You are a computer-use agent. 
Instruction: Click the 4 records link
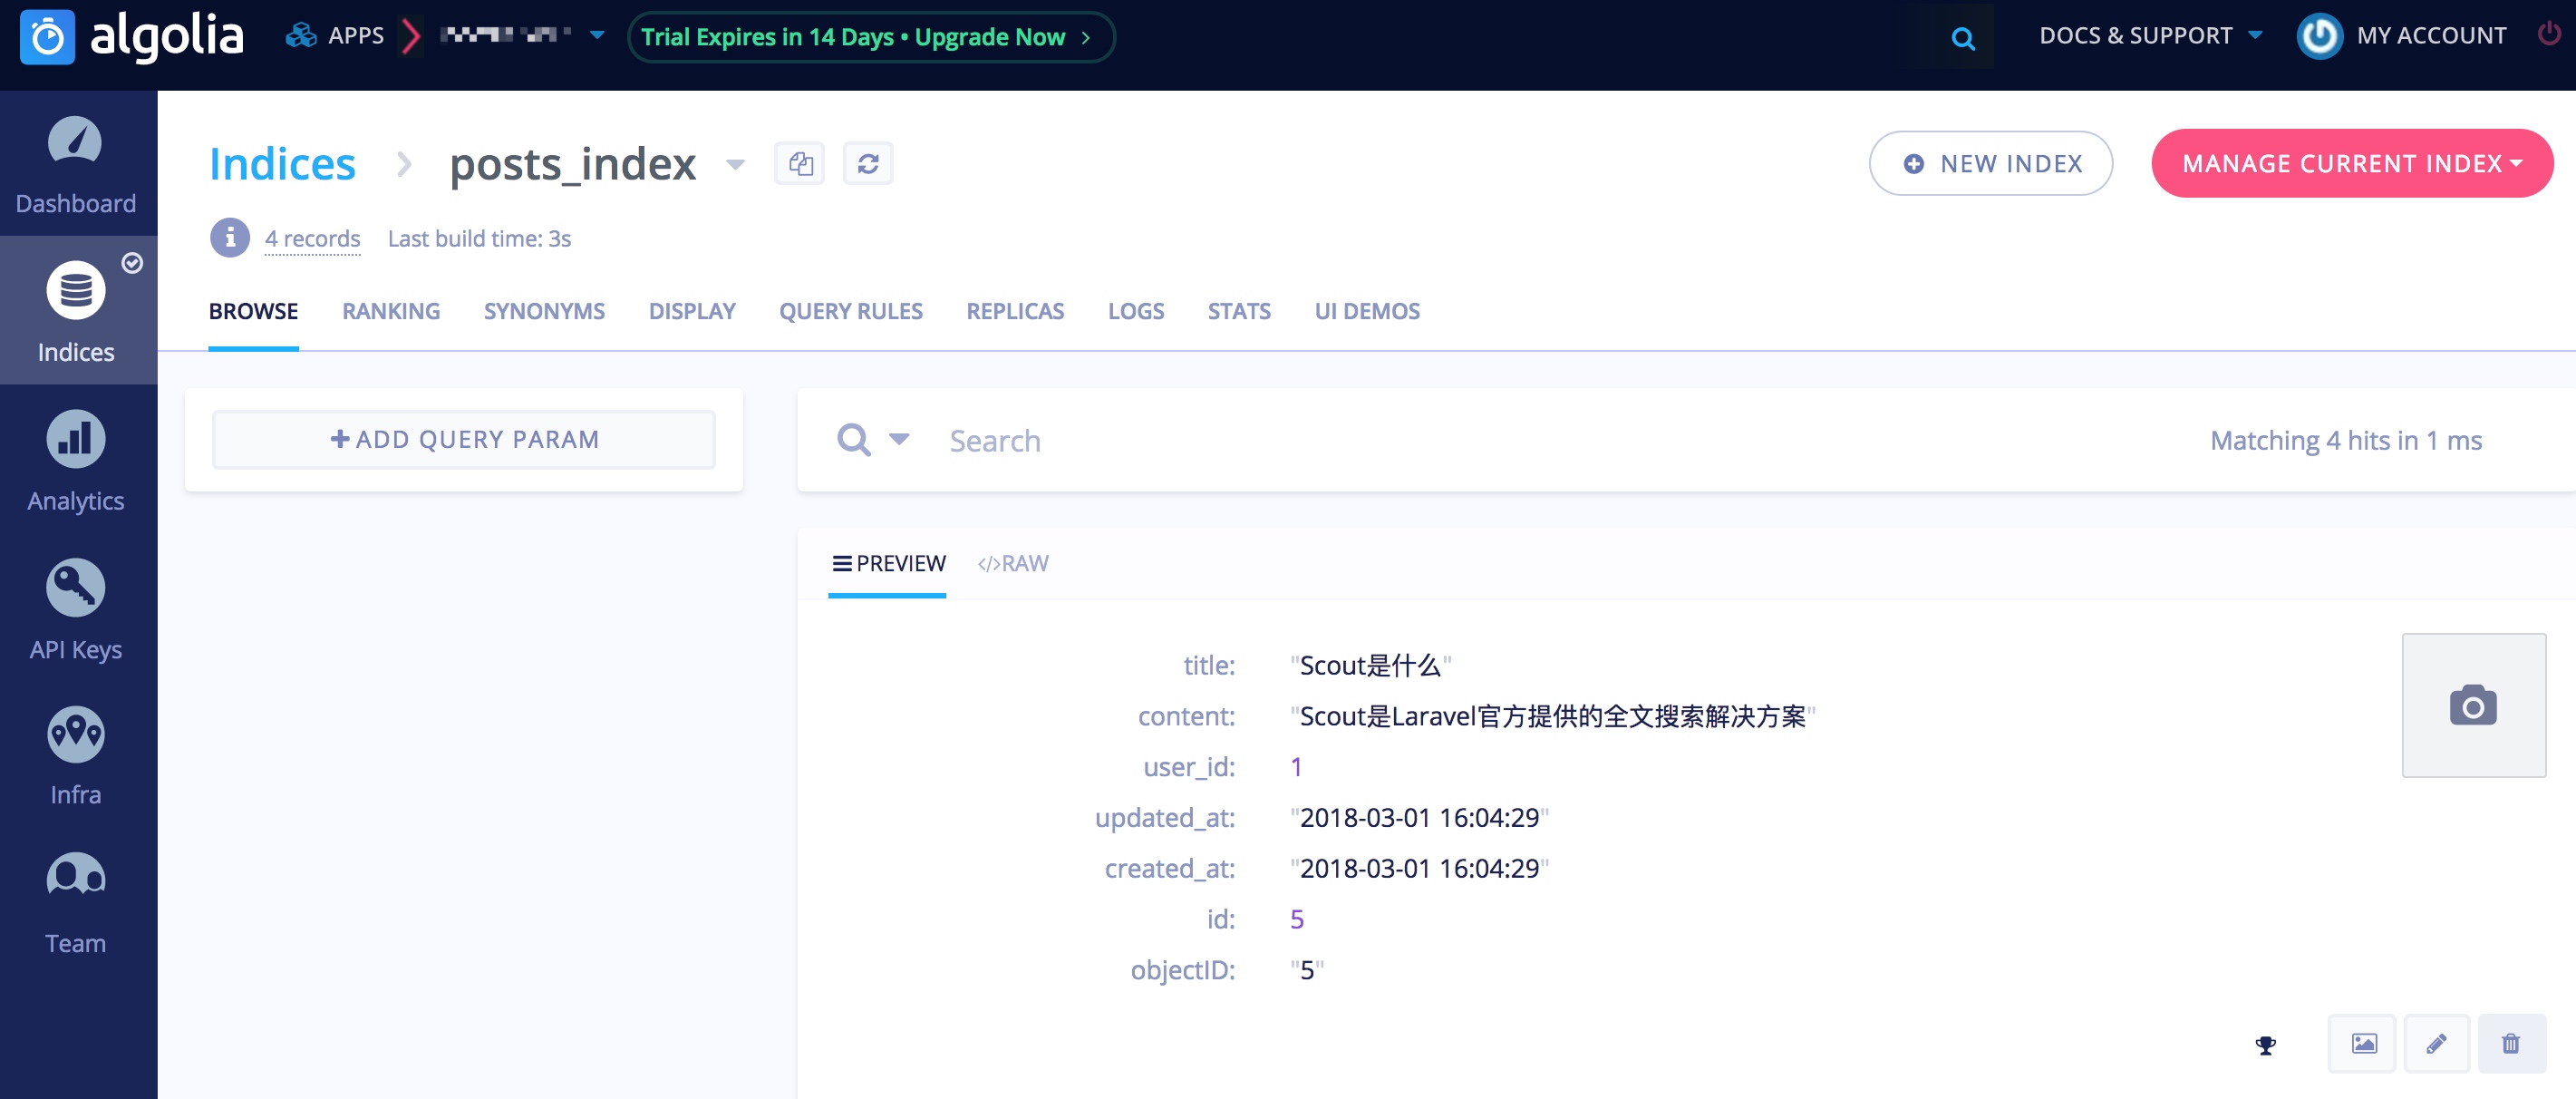click(x=312, y=238)
